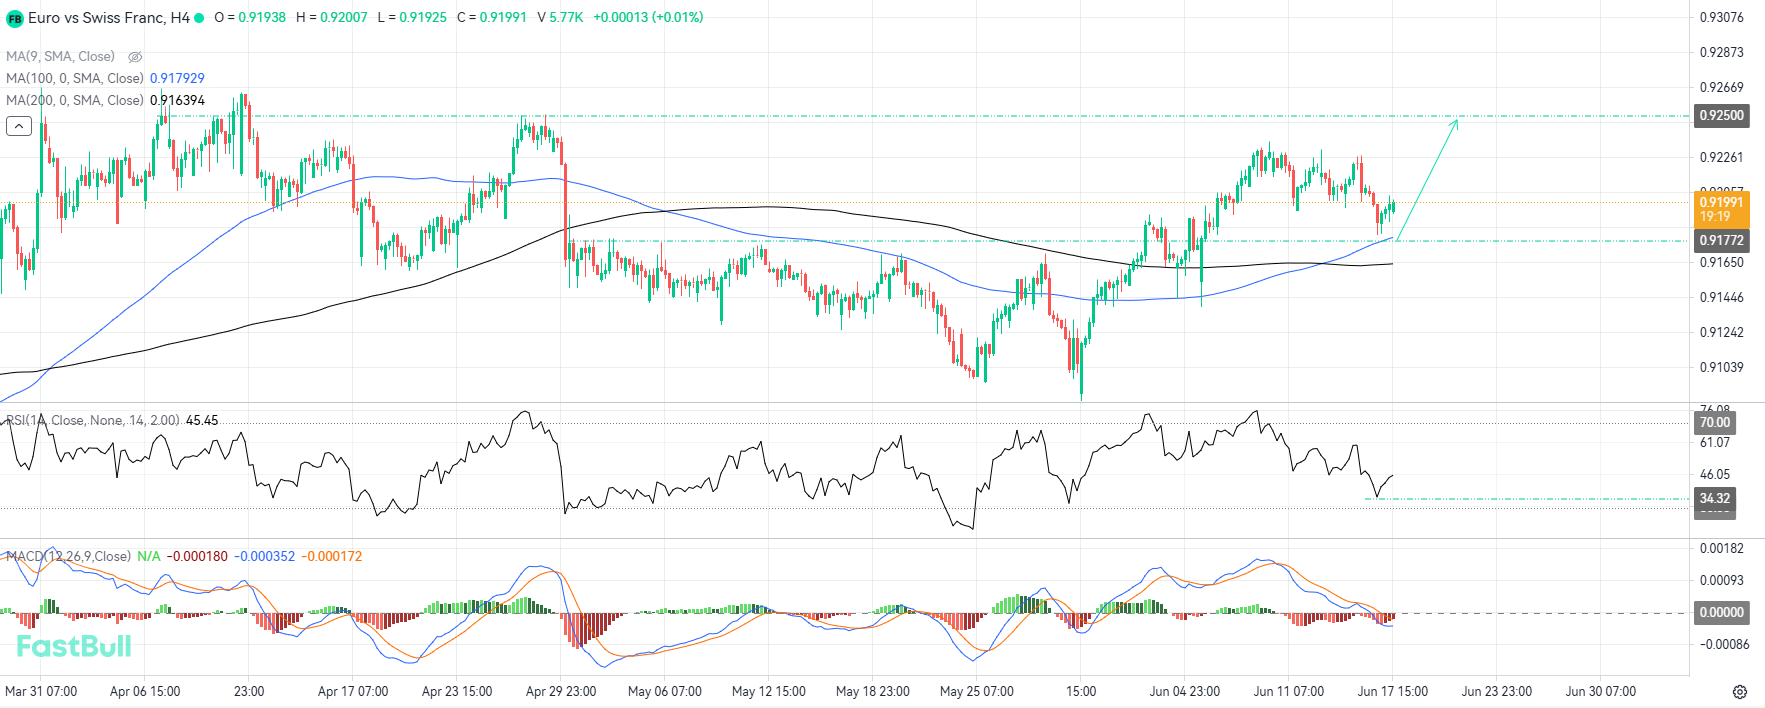Click the green market status dot
The height and width of the screenshot is (708, 1765).
[x=199, y=18]
